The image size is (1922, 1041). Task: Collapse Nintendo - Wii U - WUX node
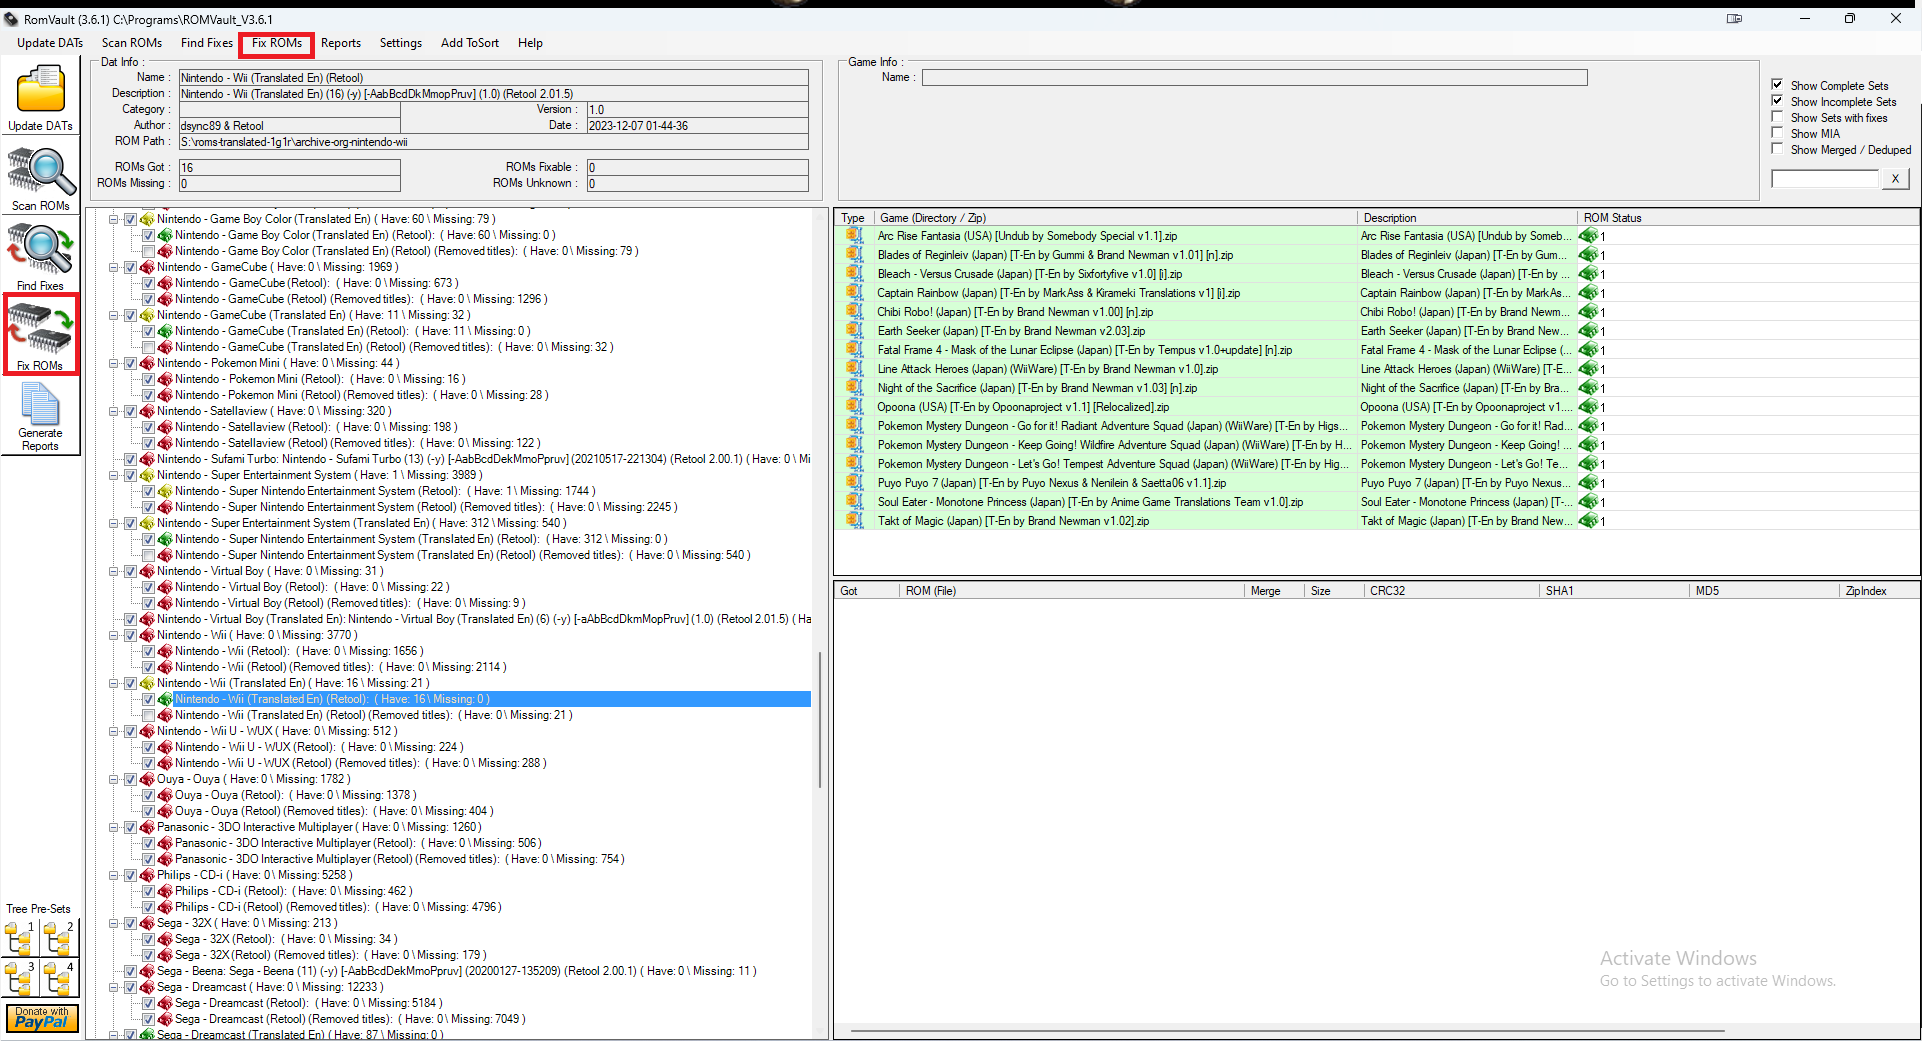[113, 731]
